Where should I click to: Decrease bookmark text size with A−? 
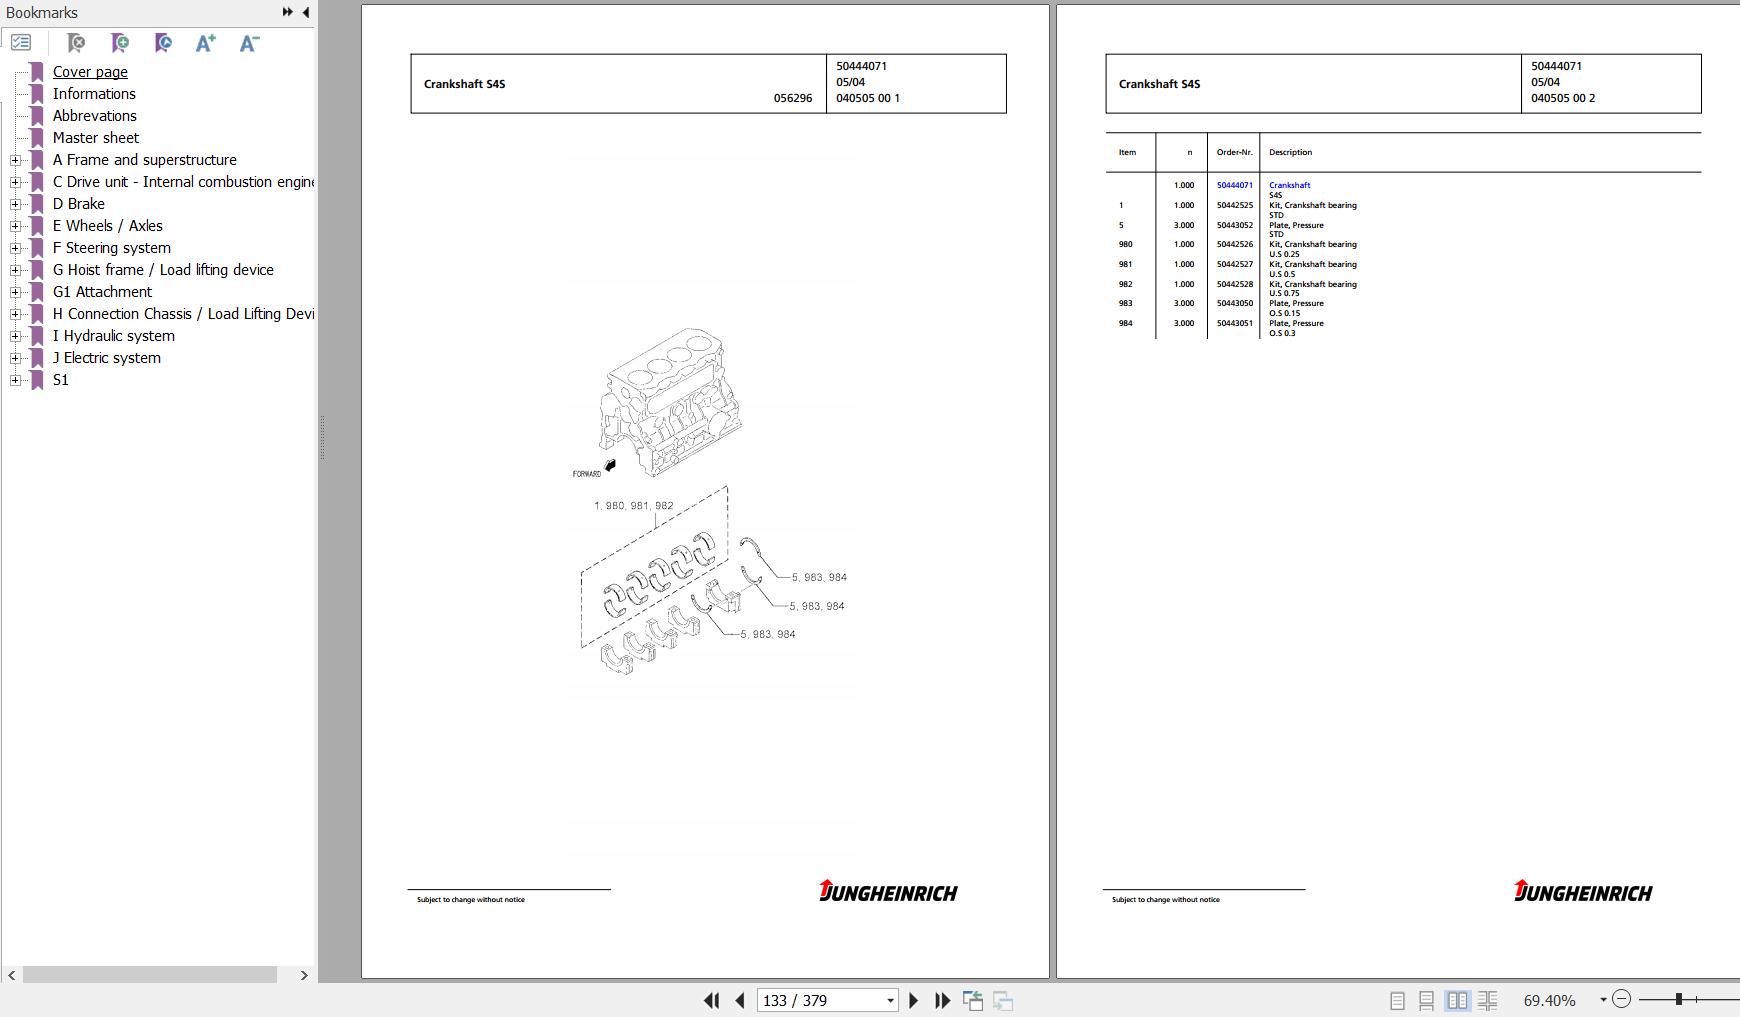click(249, 42)
